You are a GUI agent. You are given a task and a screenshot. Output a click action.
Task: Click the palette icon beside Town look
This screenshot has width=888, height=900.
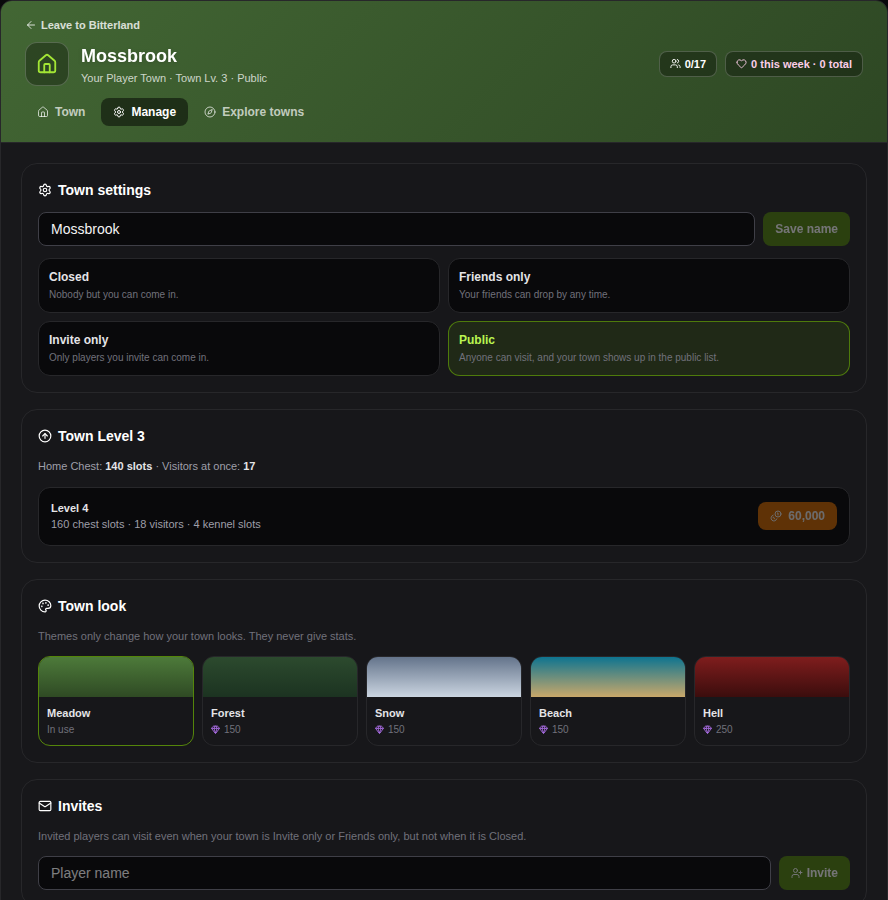[45, 606]
